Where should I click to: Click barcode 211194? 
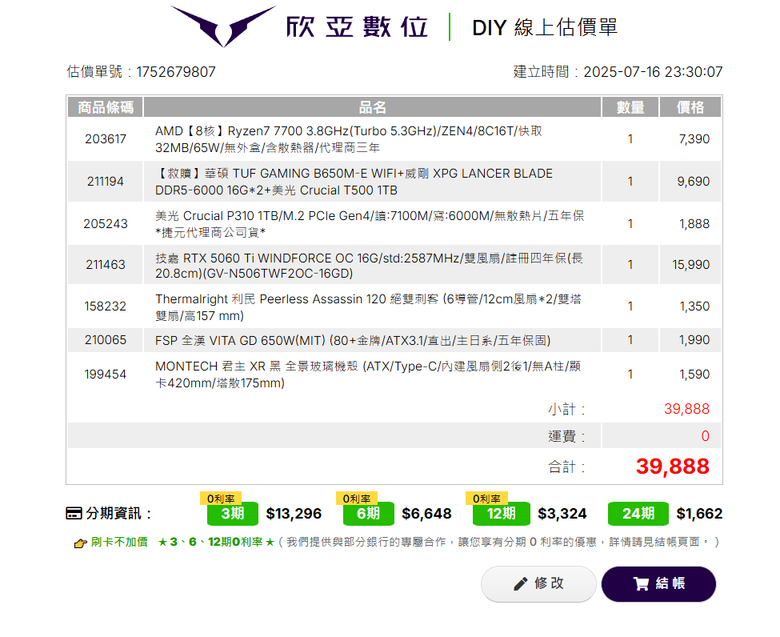click(x=105, y=182)
